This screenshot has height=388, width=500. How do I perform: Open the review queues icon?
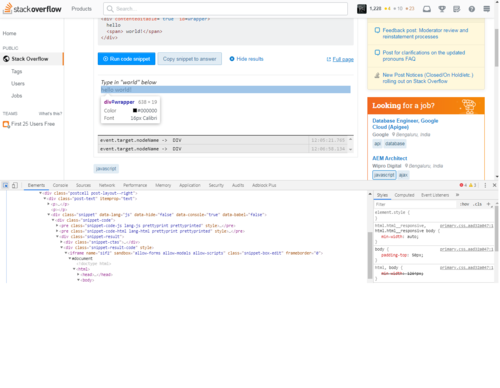[456, 9]
